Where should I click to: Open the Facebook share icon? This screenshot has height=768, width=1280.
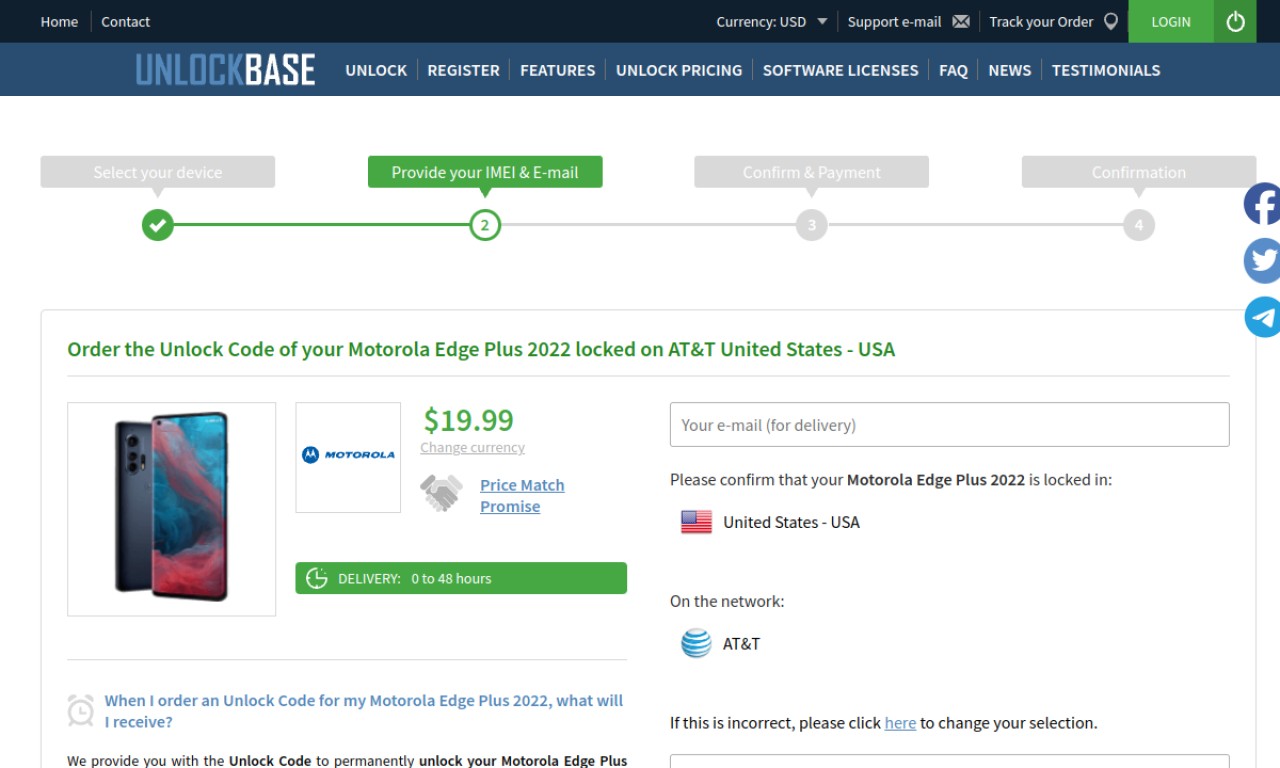1262,204
